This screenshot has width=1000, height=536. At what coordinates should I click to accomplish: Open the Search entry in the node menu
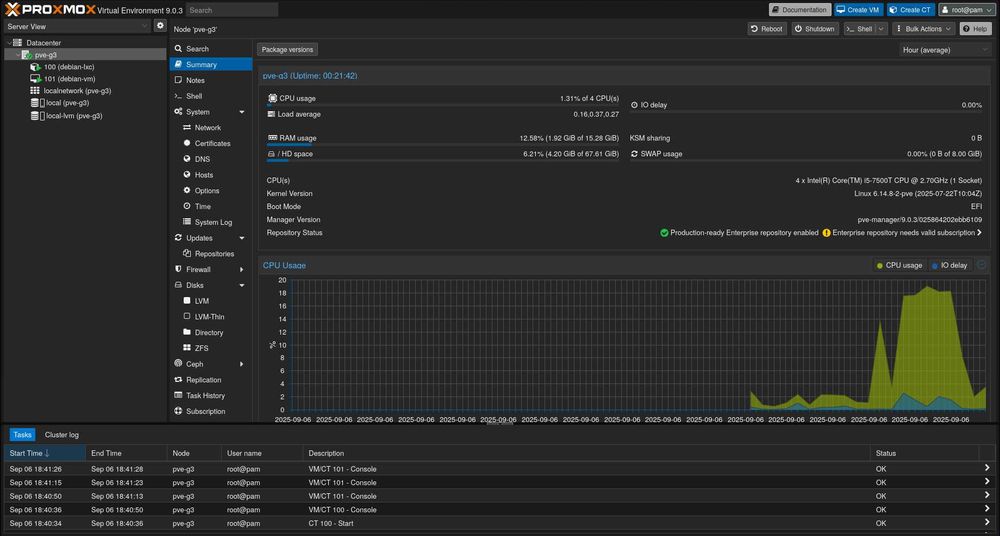pos(210,48)
